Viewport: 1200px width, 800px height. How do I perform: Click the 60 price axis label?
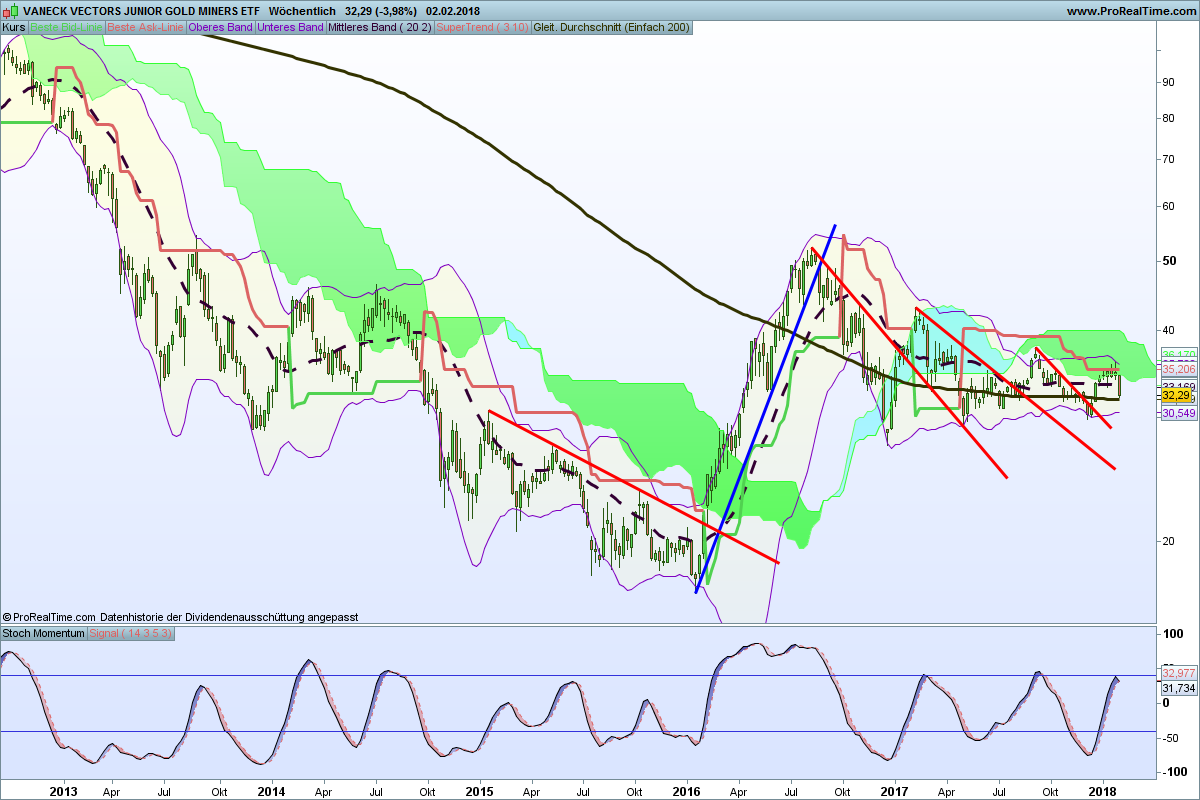point(1169,206)
